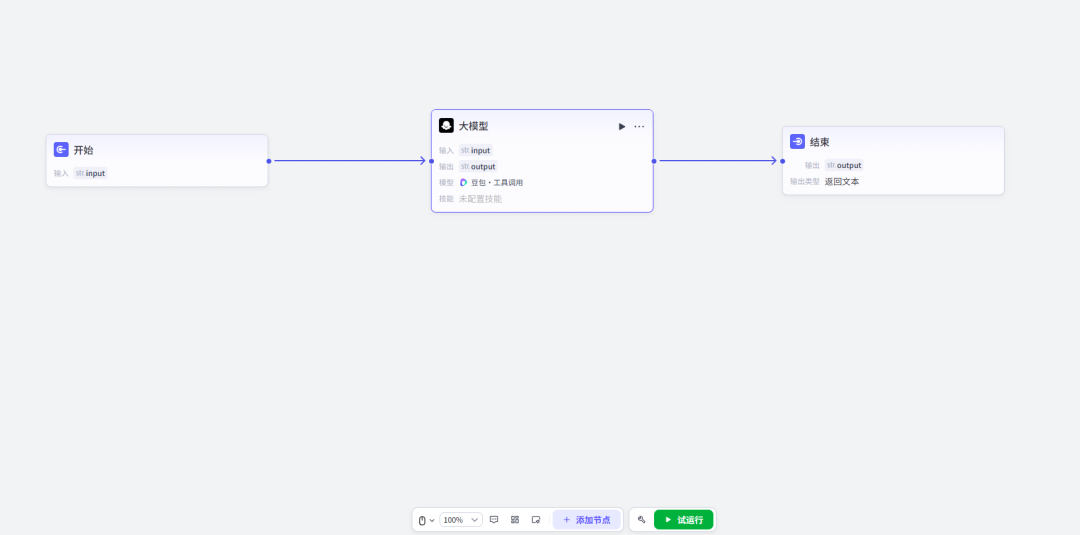Run the 大模型 node with play icon
This screenshot has height=535, width=1080.
[621, 127]
